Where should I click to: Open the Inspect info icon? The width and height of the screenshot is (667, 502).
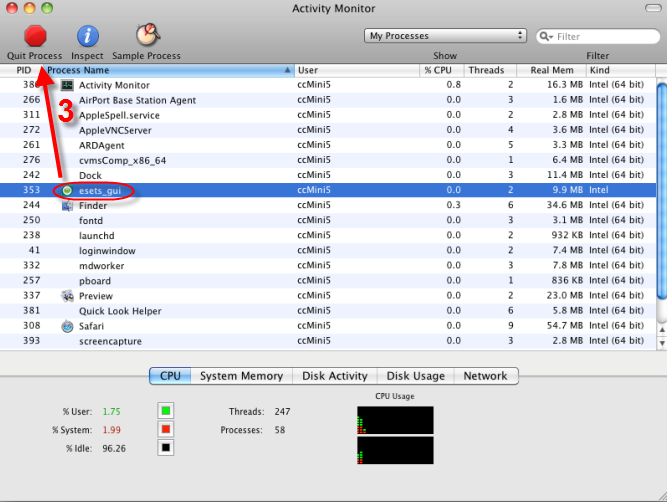[x=88, y=36]
